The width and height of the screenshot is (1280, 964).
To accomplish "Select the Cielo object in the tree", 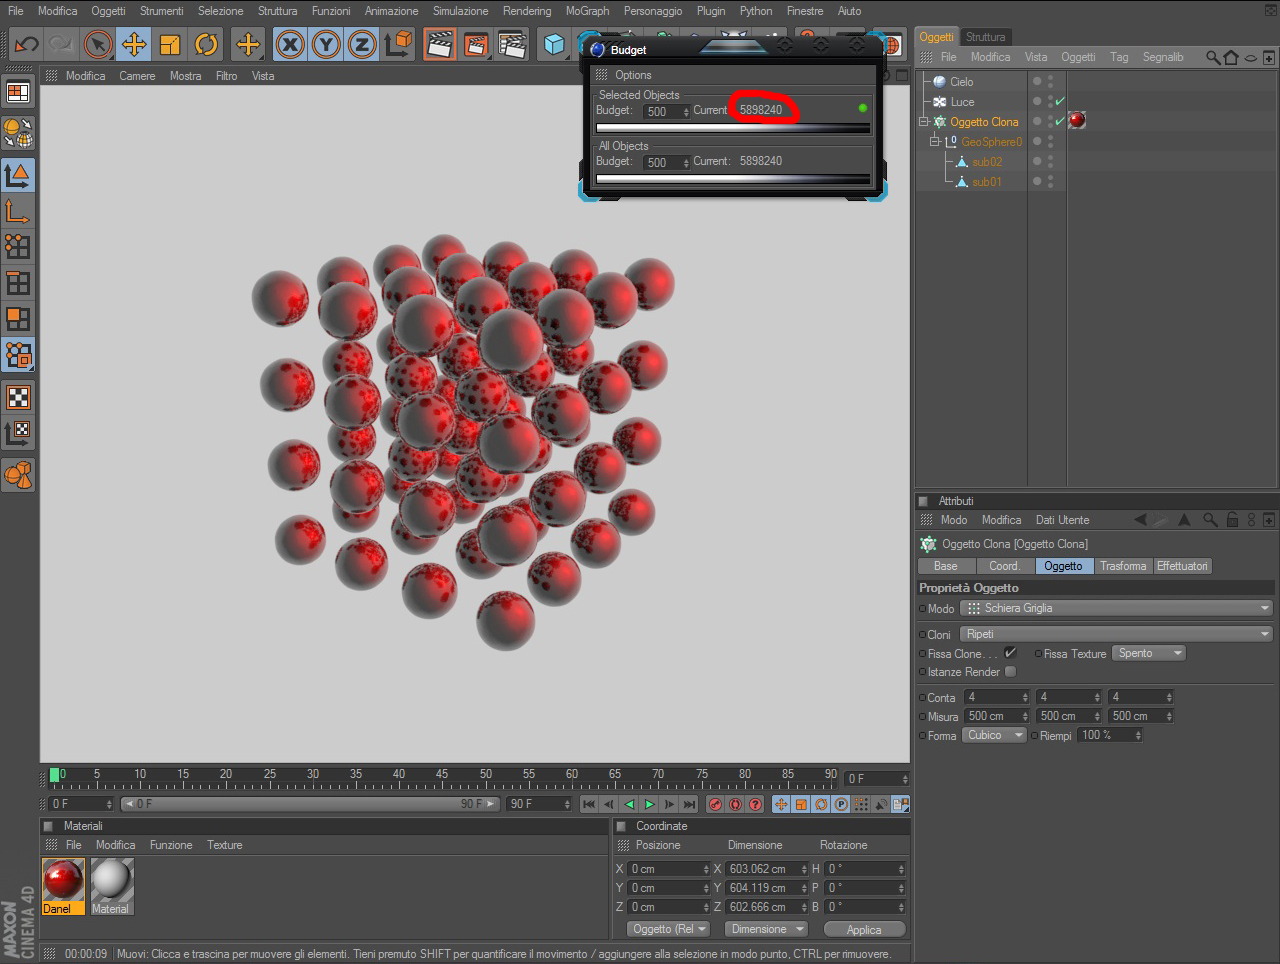I will tap(961, 82).
